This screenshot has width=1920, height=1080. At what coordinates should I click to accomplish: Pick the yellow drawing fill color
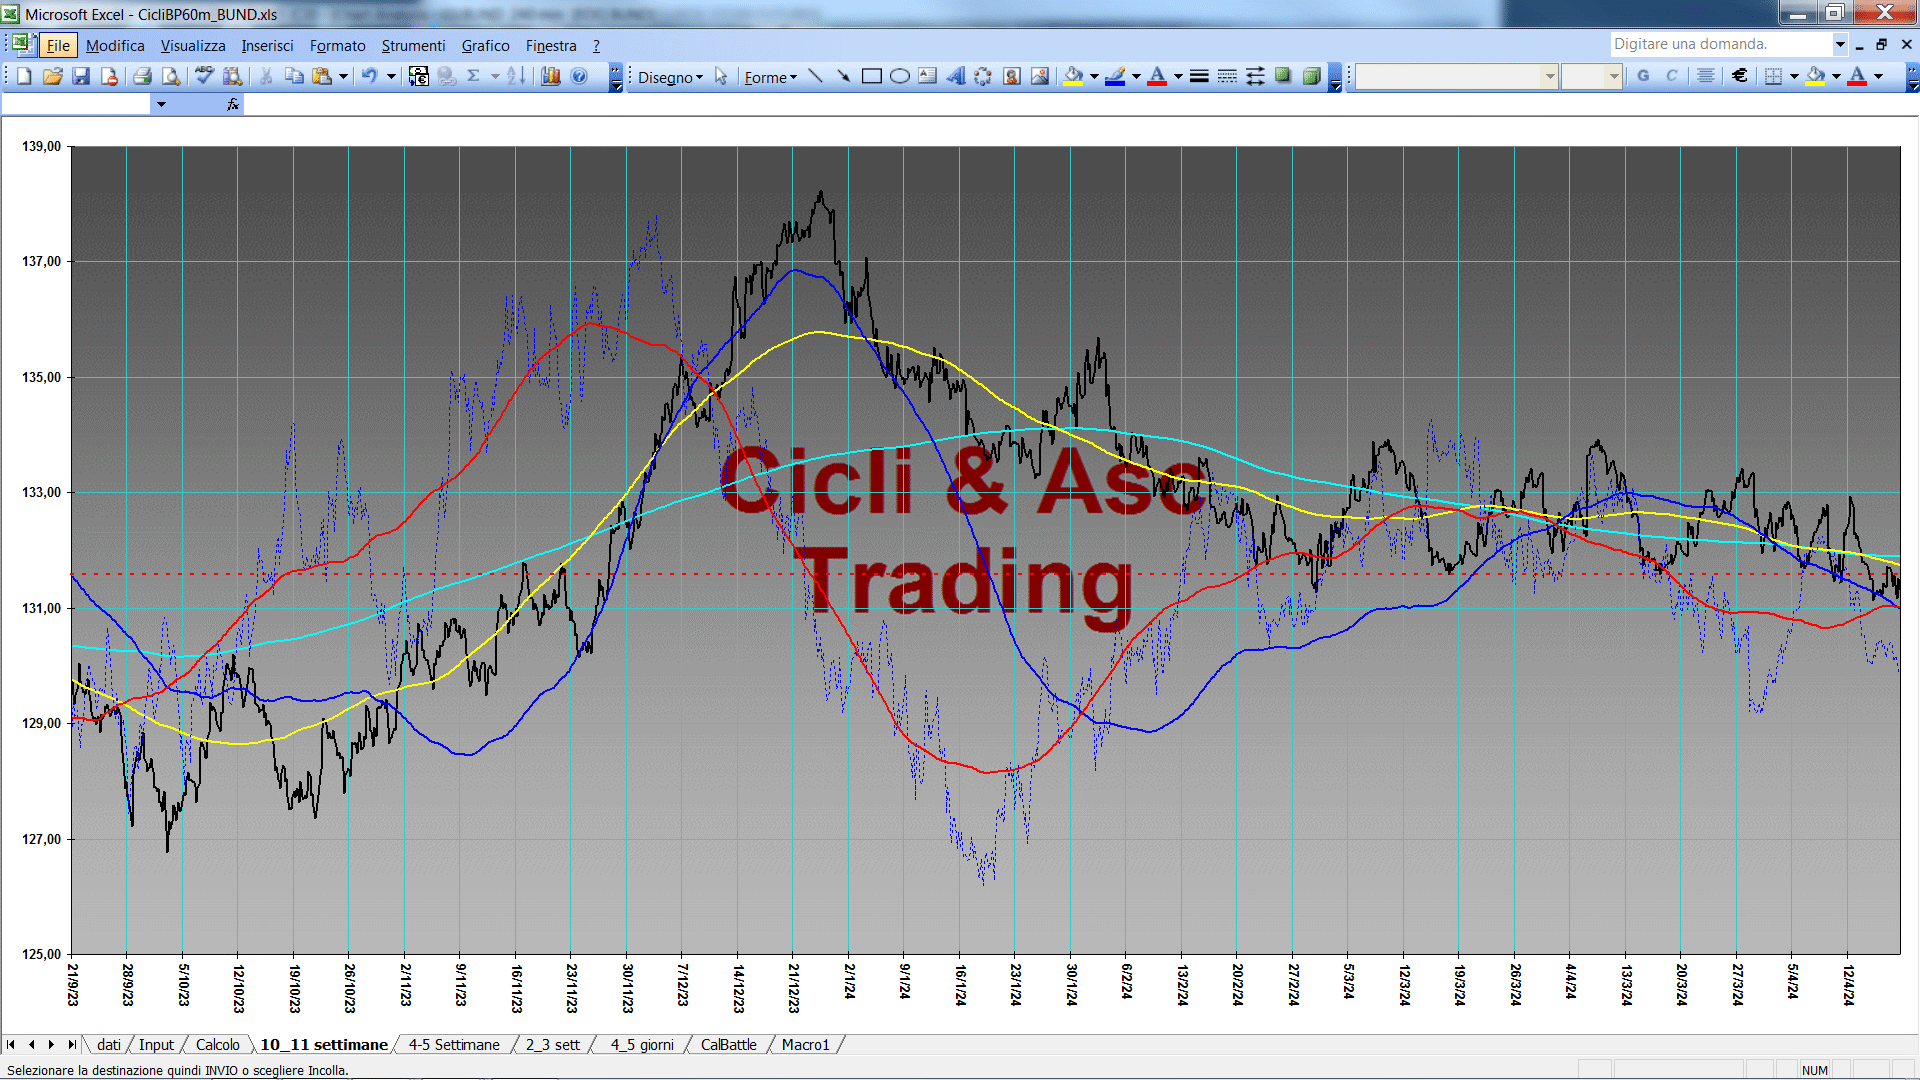click(x=1074, y=76)
